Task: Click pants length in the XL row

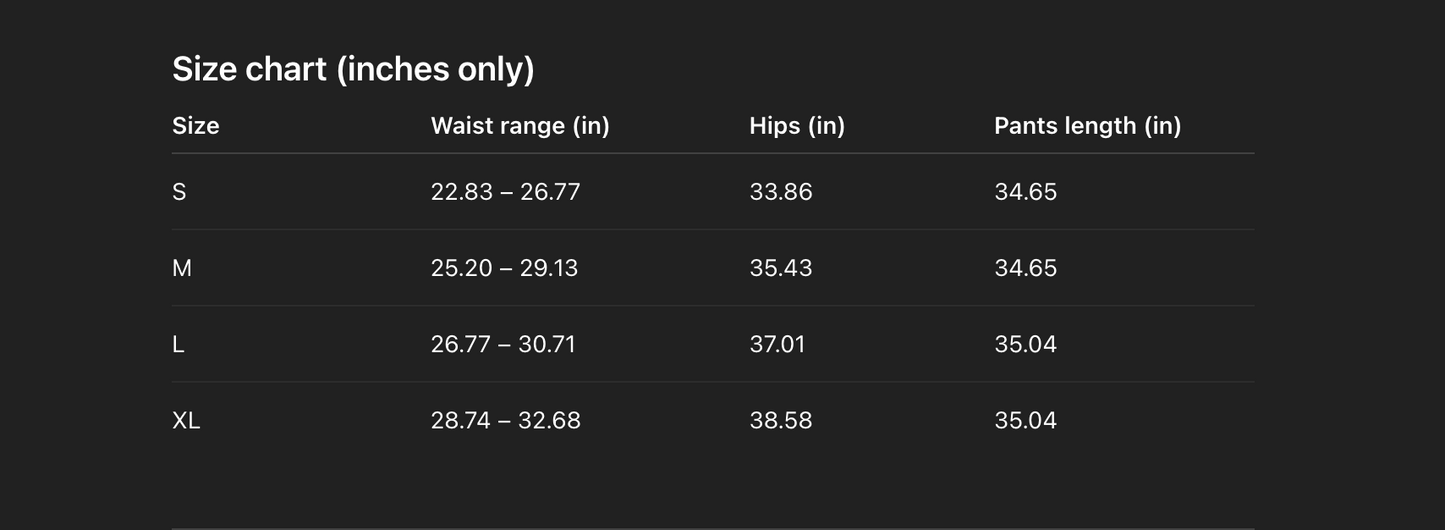Action: click(1025, 420)
